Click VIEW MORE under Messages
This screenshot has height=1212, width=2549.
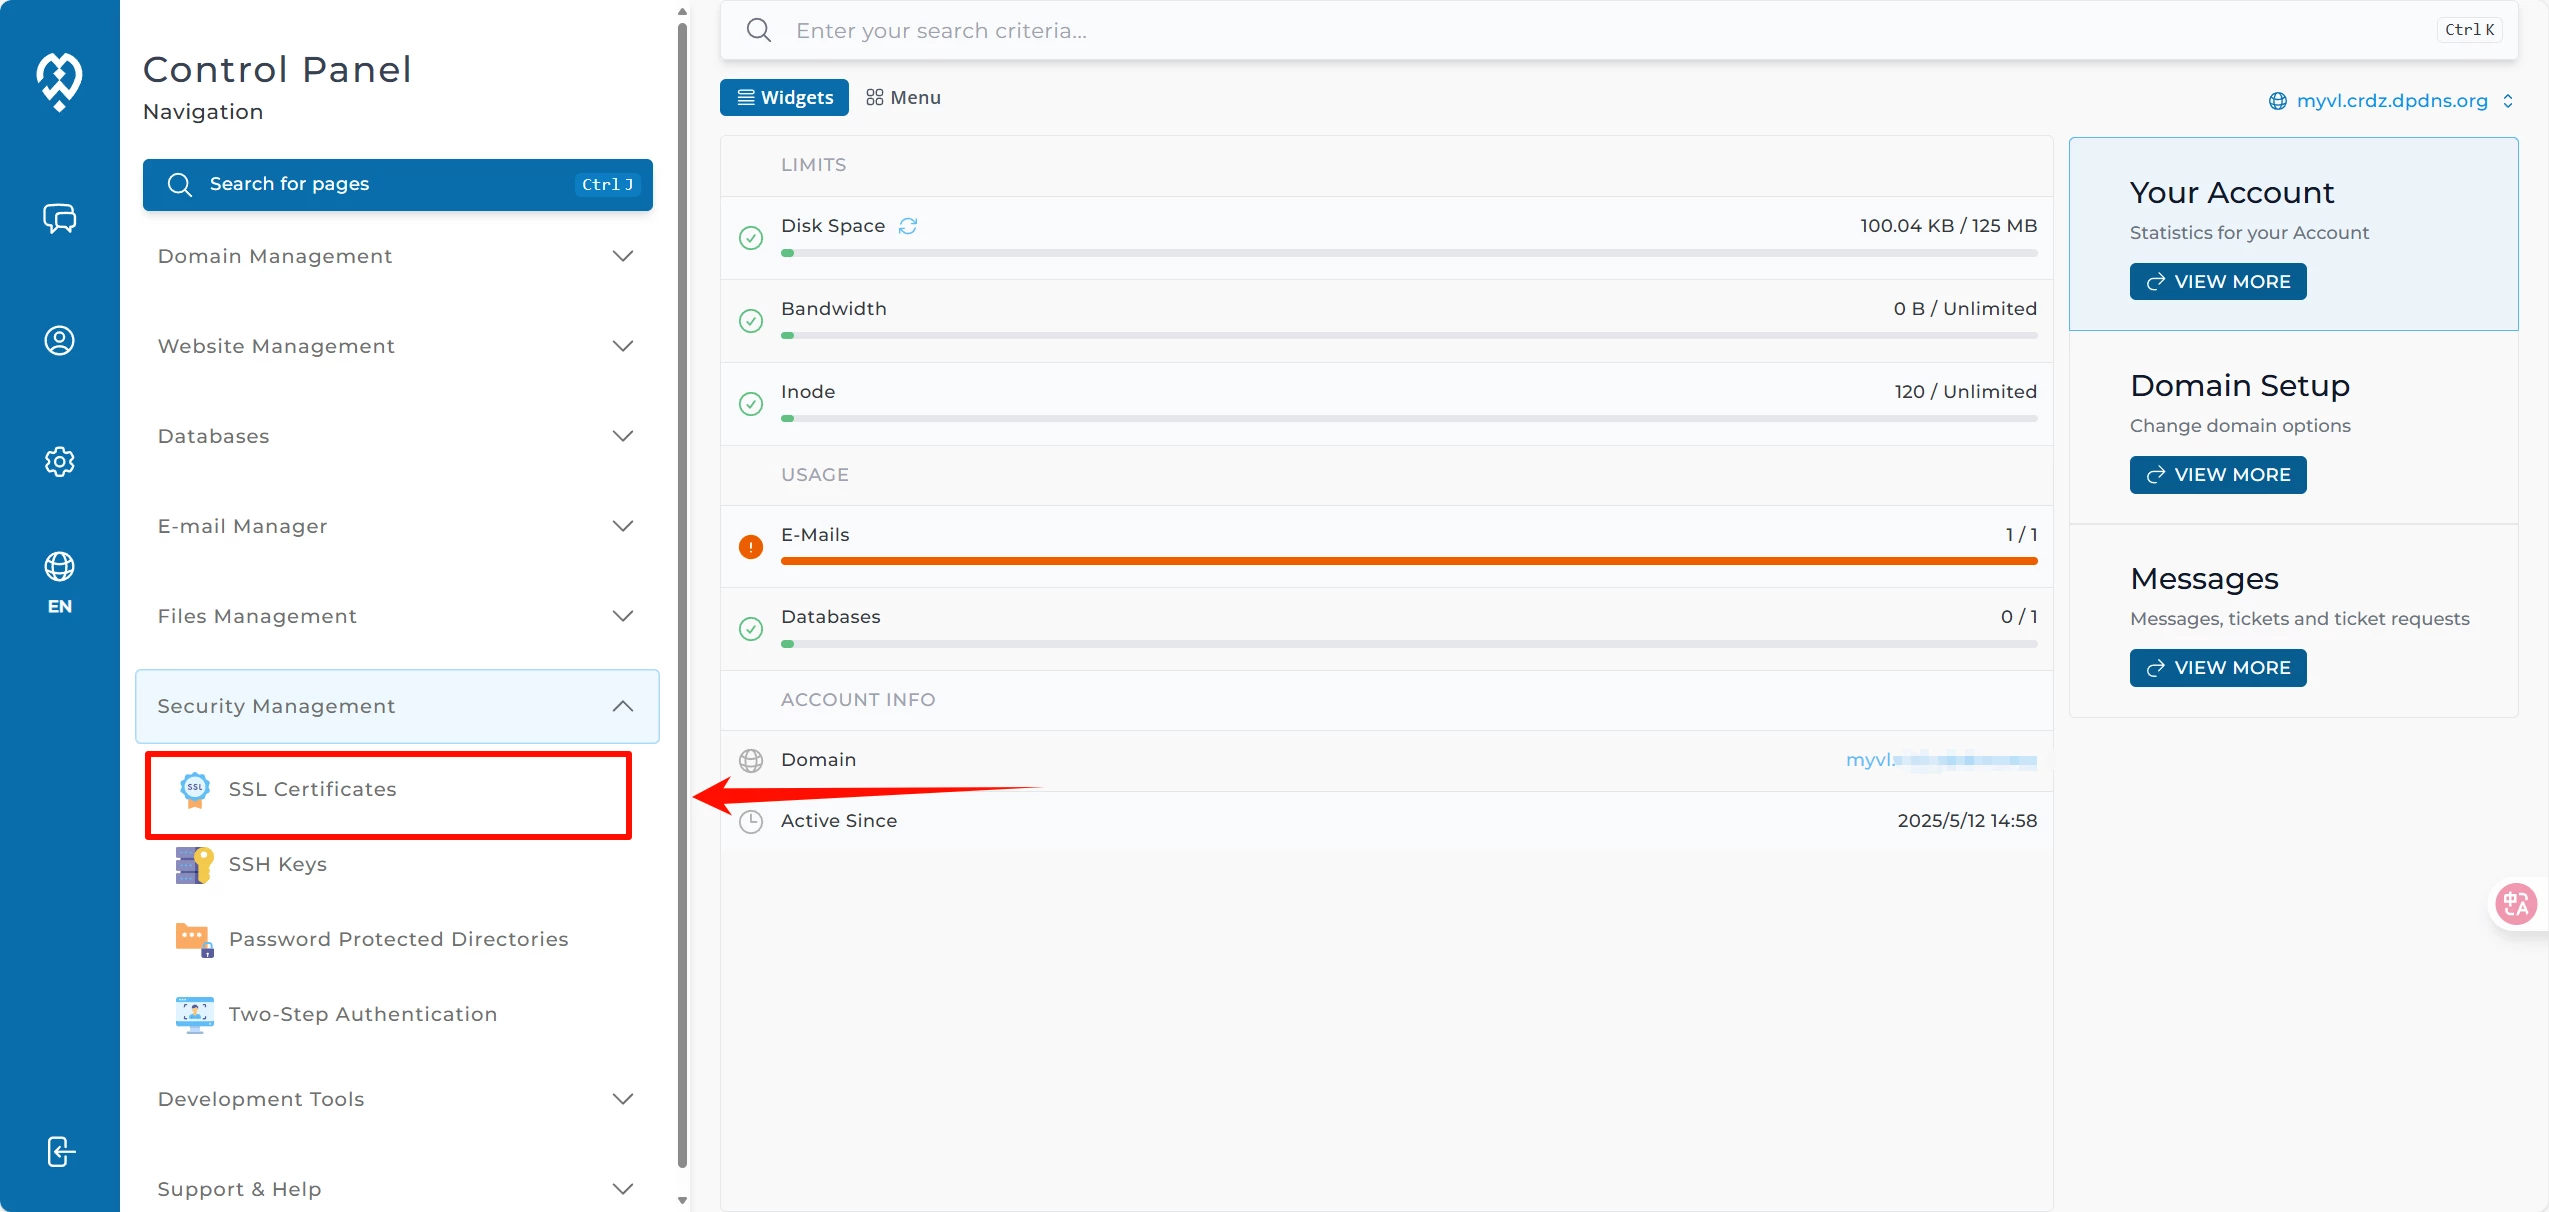2217,668
